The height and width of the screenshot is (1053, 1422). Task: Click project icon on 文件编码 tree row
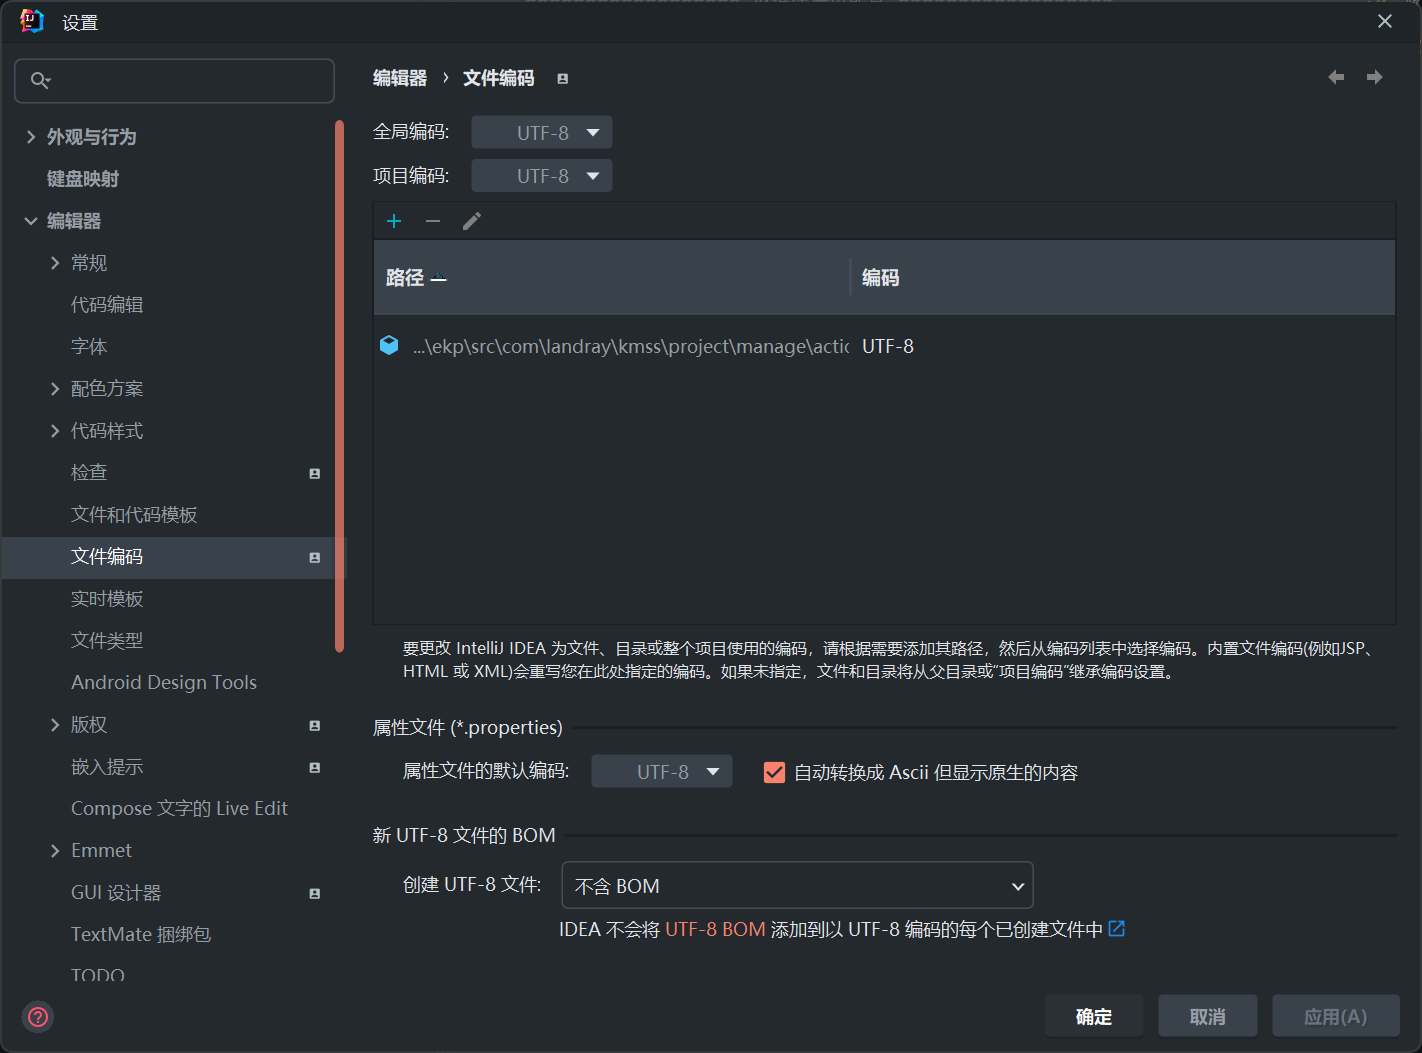click(315, 558)
